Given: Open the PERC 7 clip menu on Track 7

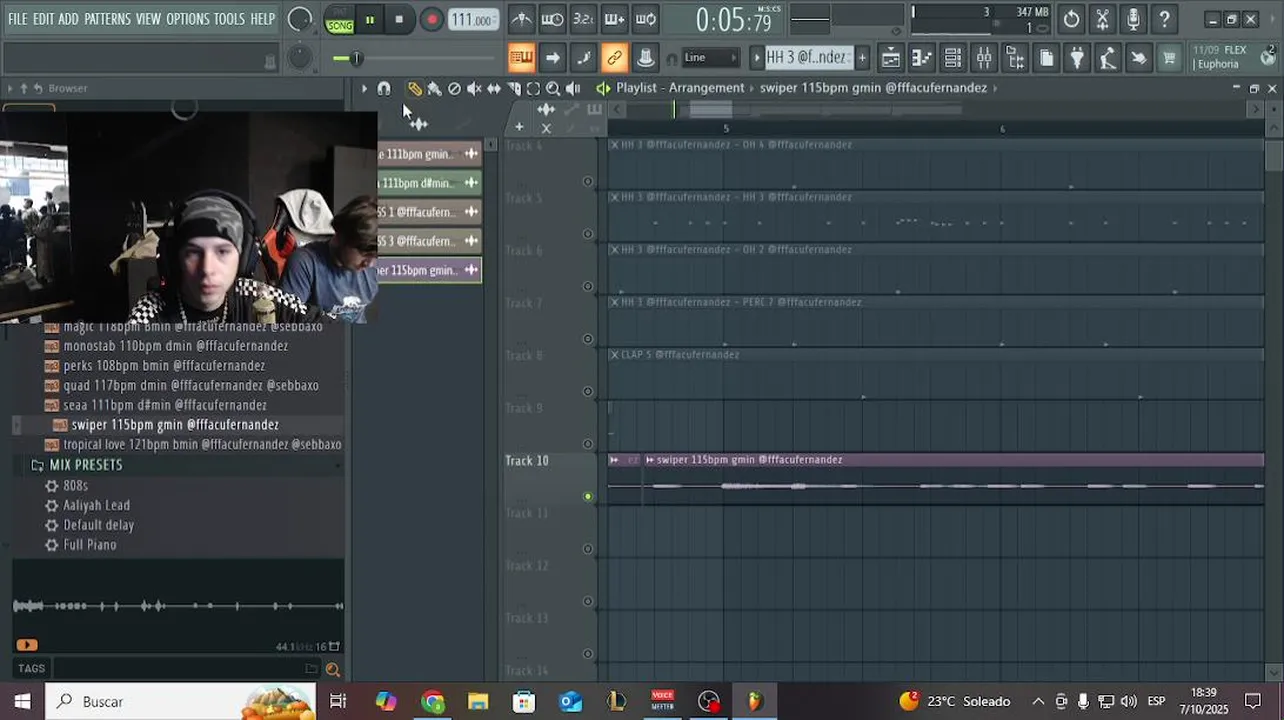Looking at the screenshot, I should [x=614, y=302].
